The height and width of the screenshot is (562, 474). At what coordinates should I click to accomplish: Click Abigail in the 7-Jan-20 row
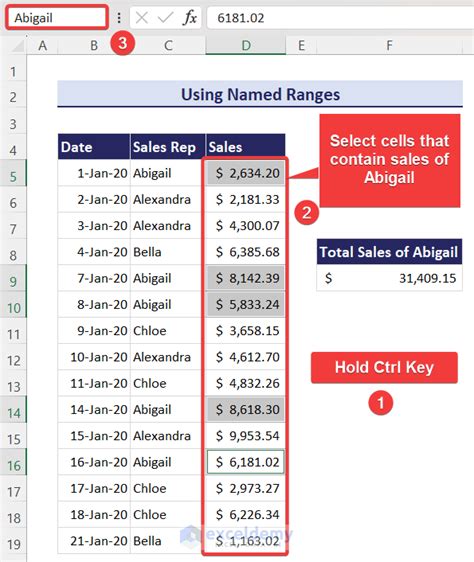168,278
